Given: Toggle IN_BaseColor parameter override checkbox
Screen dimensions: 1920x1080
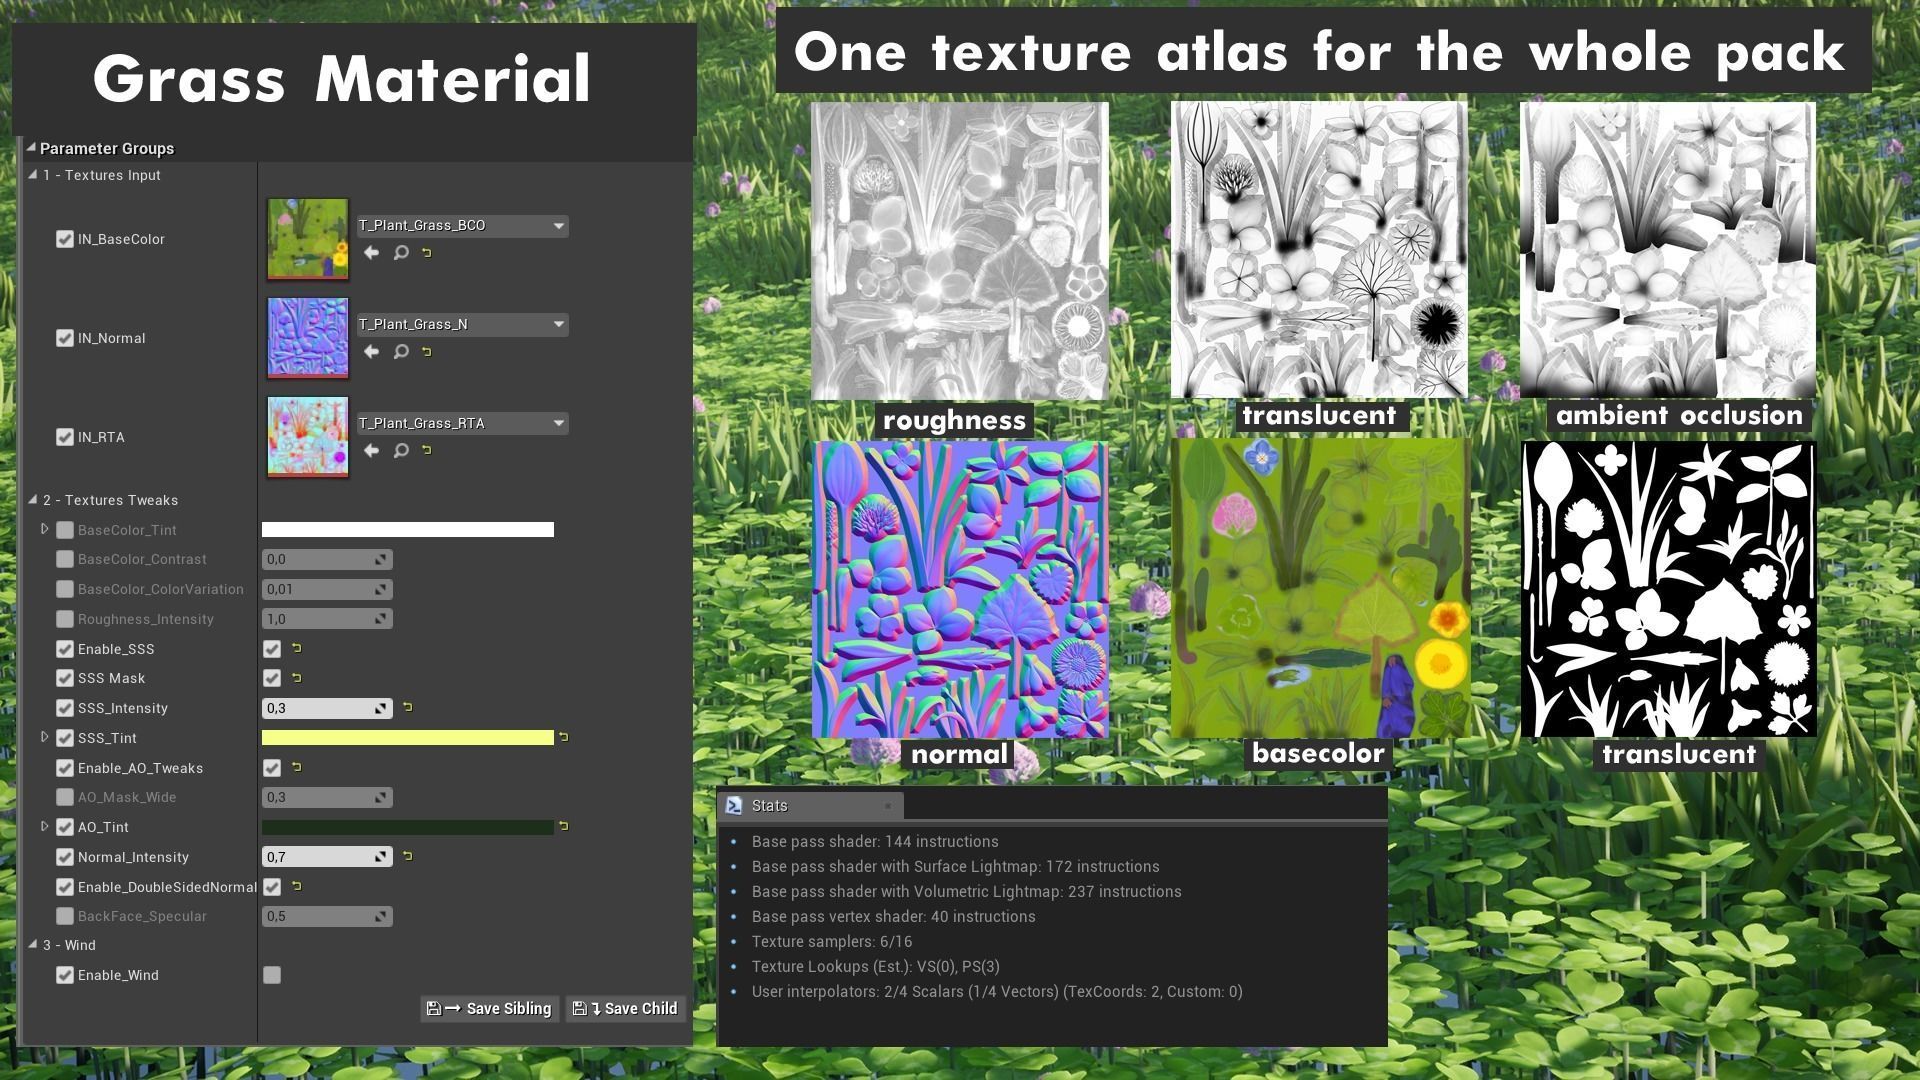Looking at the screenshot, I should click(65, 239).
